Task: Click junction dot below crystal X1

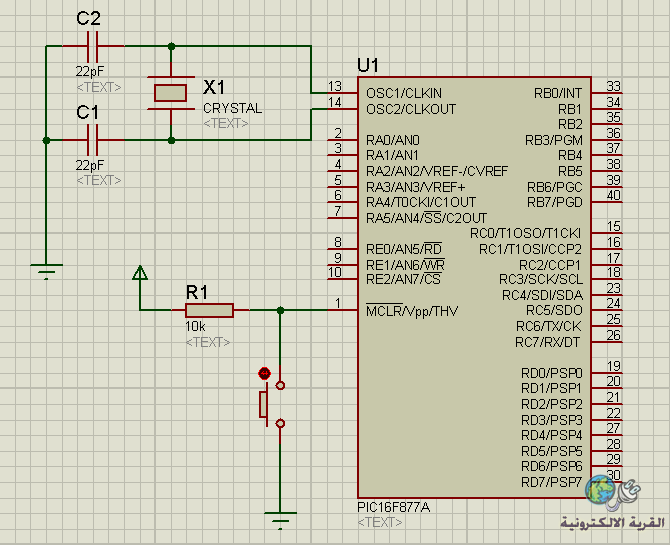Action: point(171,140)
